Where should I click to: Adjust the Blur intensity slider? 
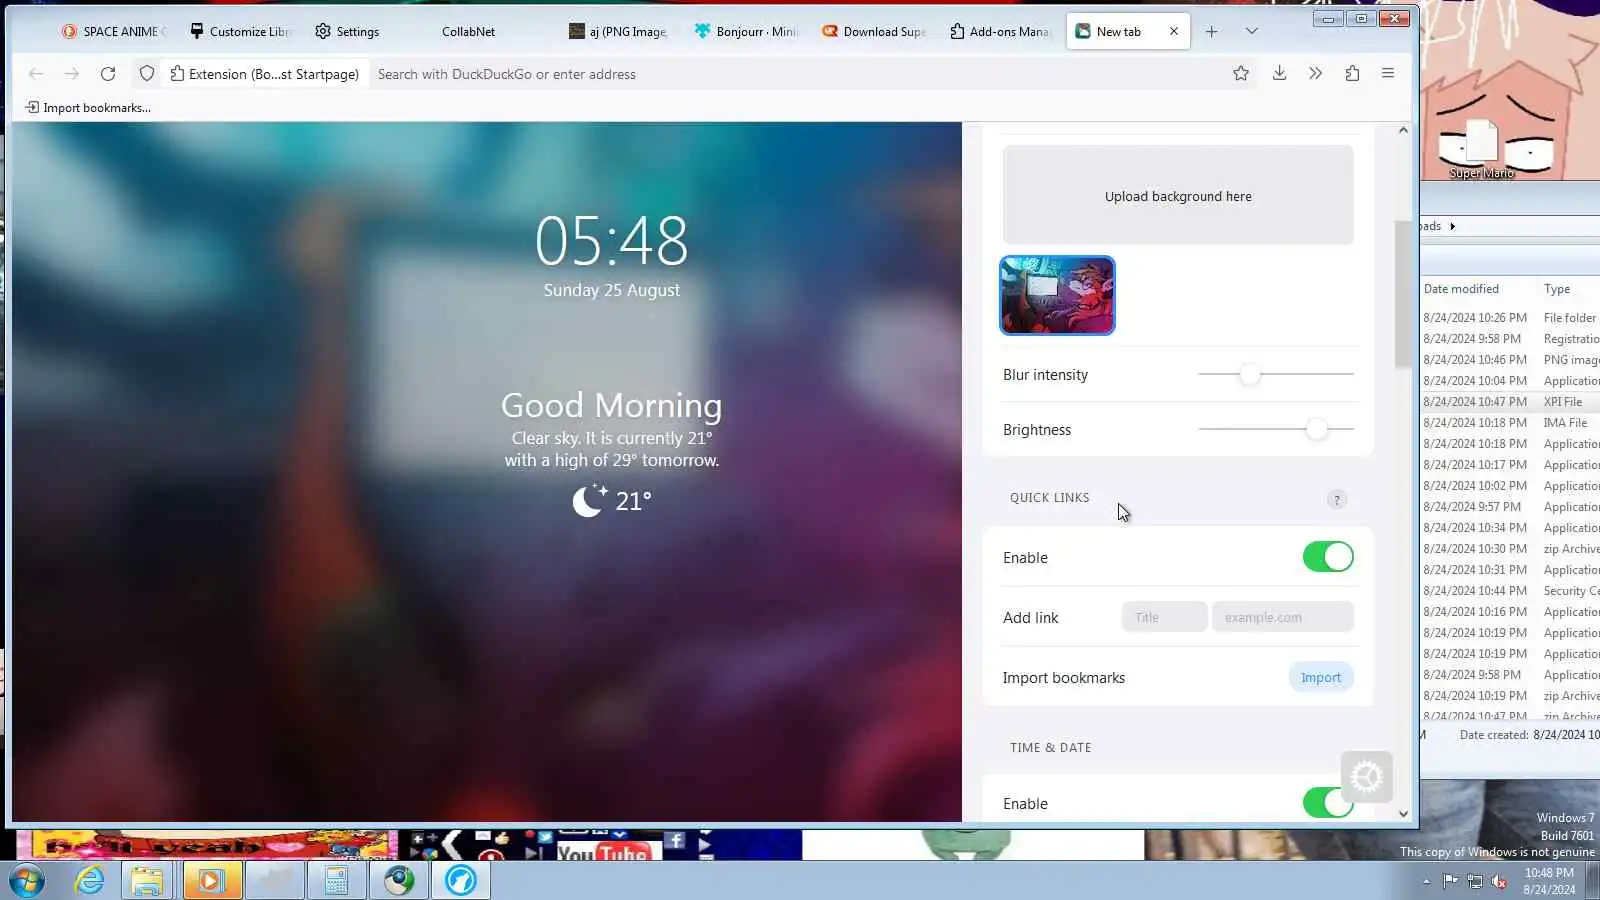(x=1276, y=374)
